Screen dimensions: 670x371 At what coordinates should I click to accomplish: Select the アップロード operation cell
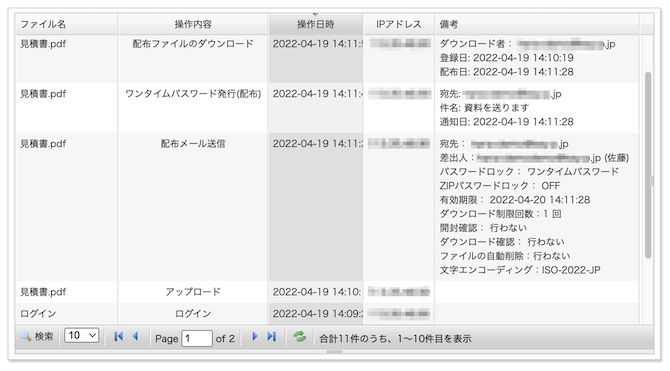point(193,292)
